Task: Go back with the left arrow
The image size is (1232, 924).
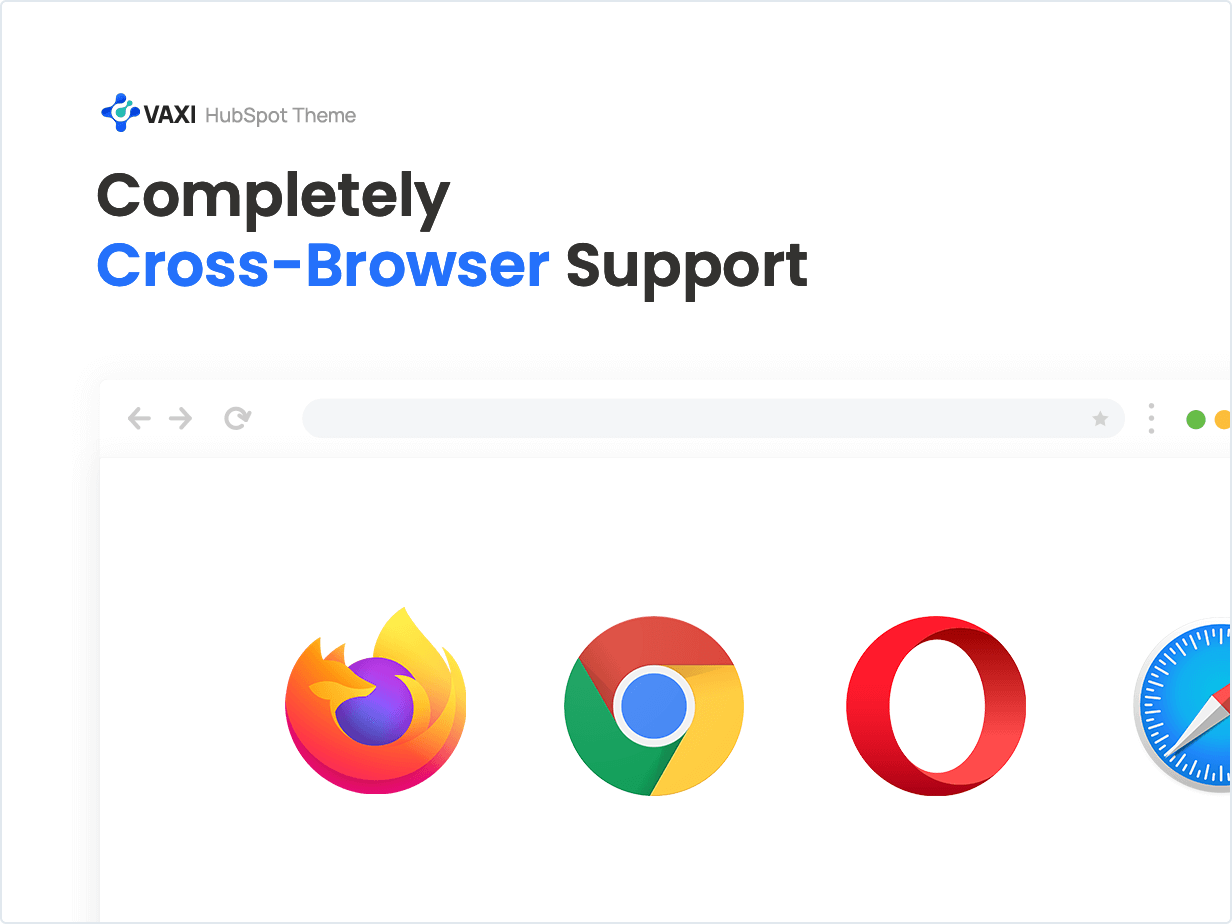Action: click(x=139, y=418)
